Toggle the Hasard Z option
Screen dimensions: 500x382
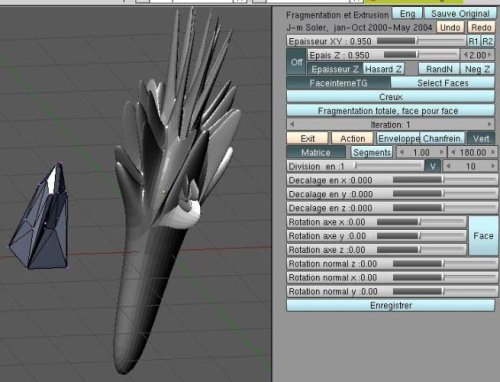[x=383, y=69]
